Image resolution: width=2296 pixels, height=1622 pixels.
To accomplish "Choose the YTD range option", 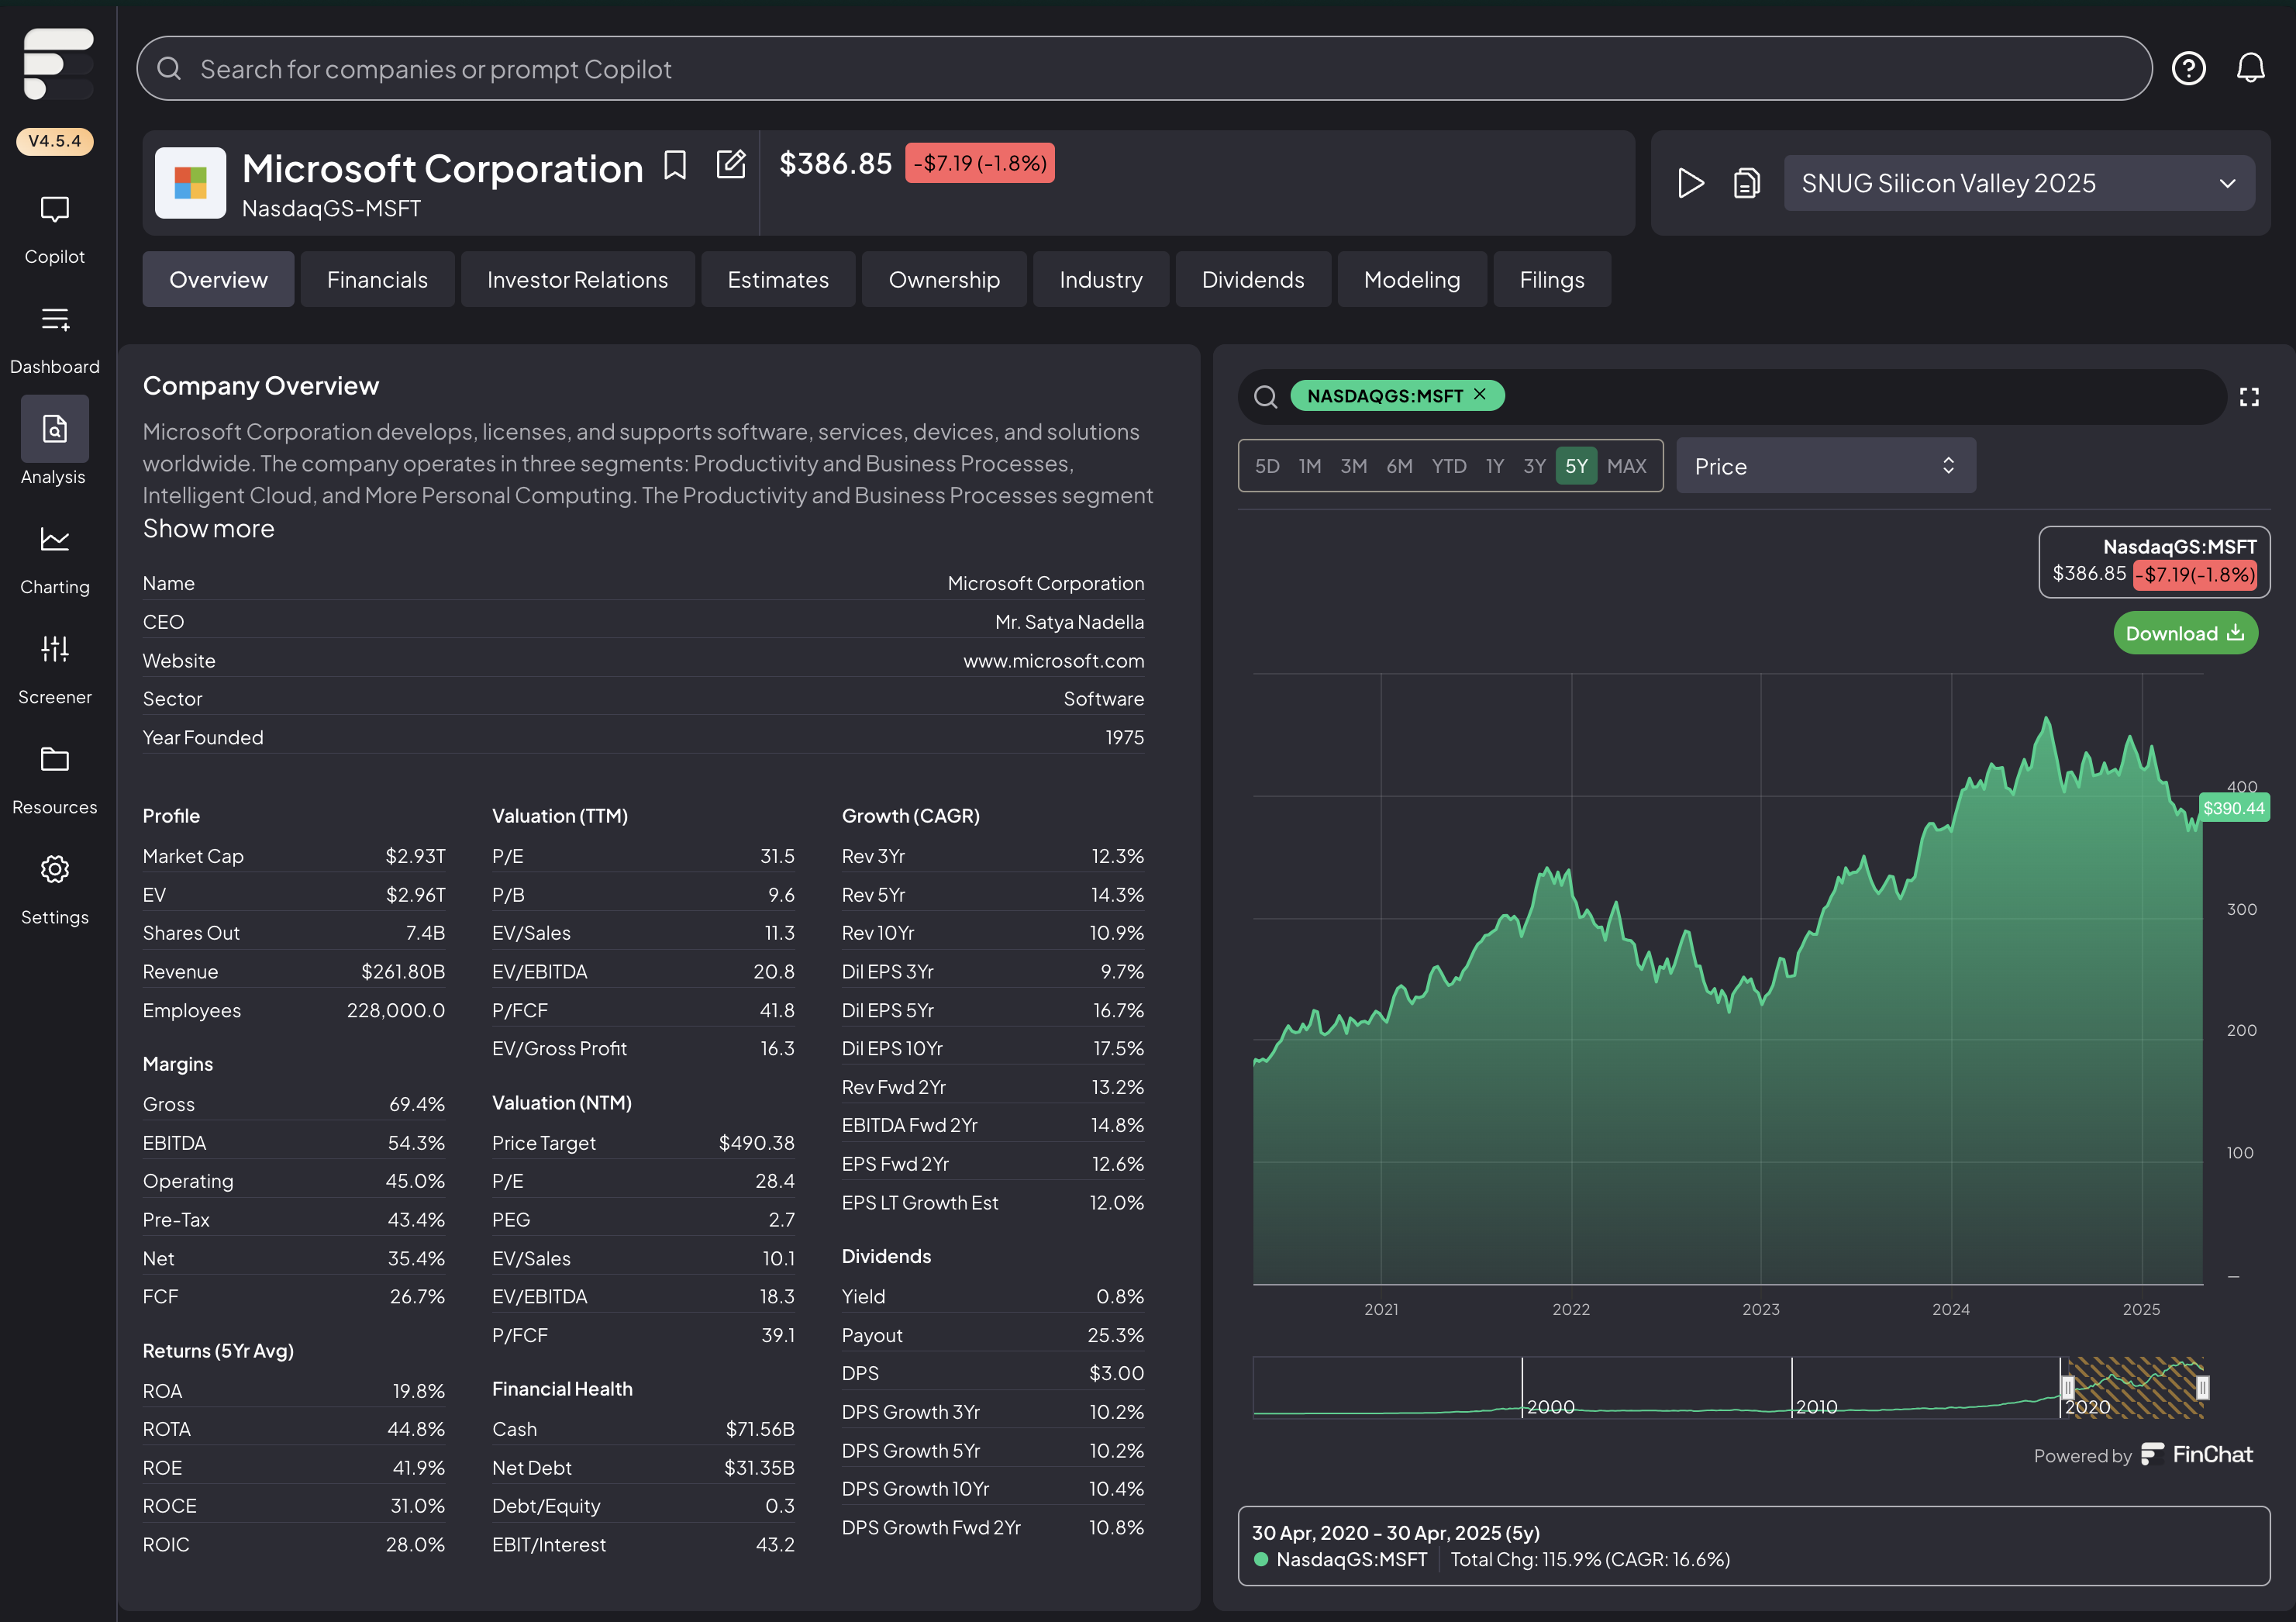I will coord(1448,466).
